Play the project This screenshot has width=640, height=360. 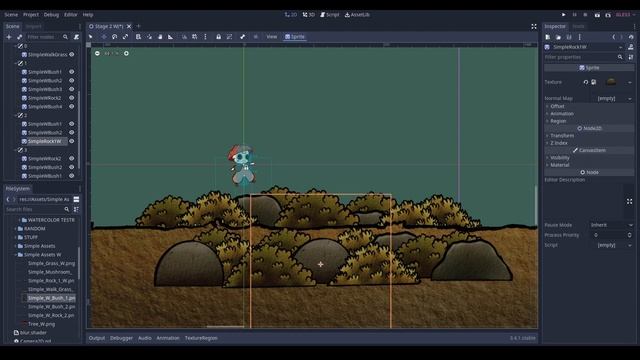point(563,15)
